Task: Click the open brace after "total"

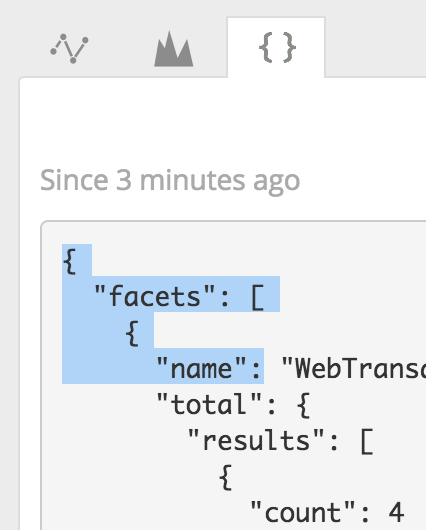Action: 304,405
